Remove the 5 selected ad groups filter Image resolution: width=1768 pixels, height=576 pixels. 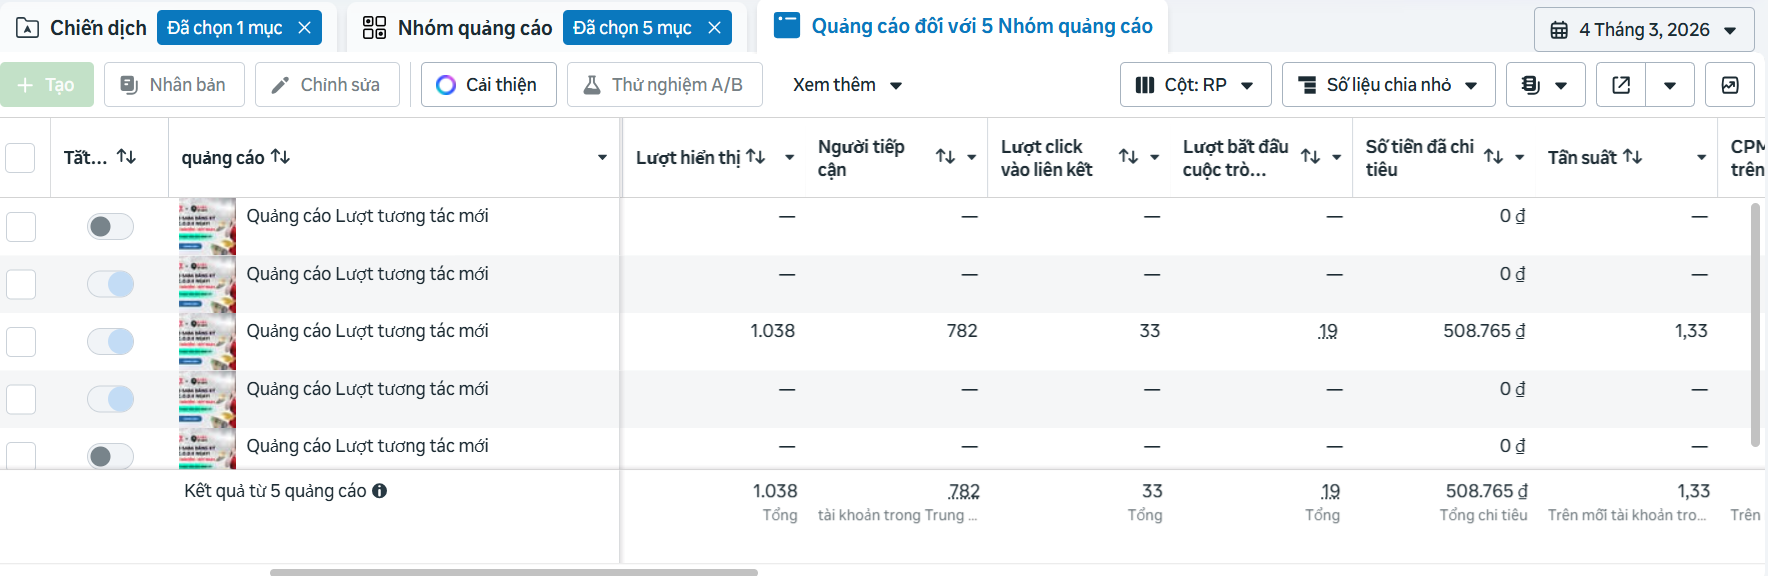coord(714,28)
